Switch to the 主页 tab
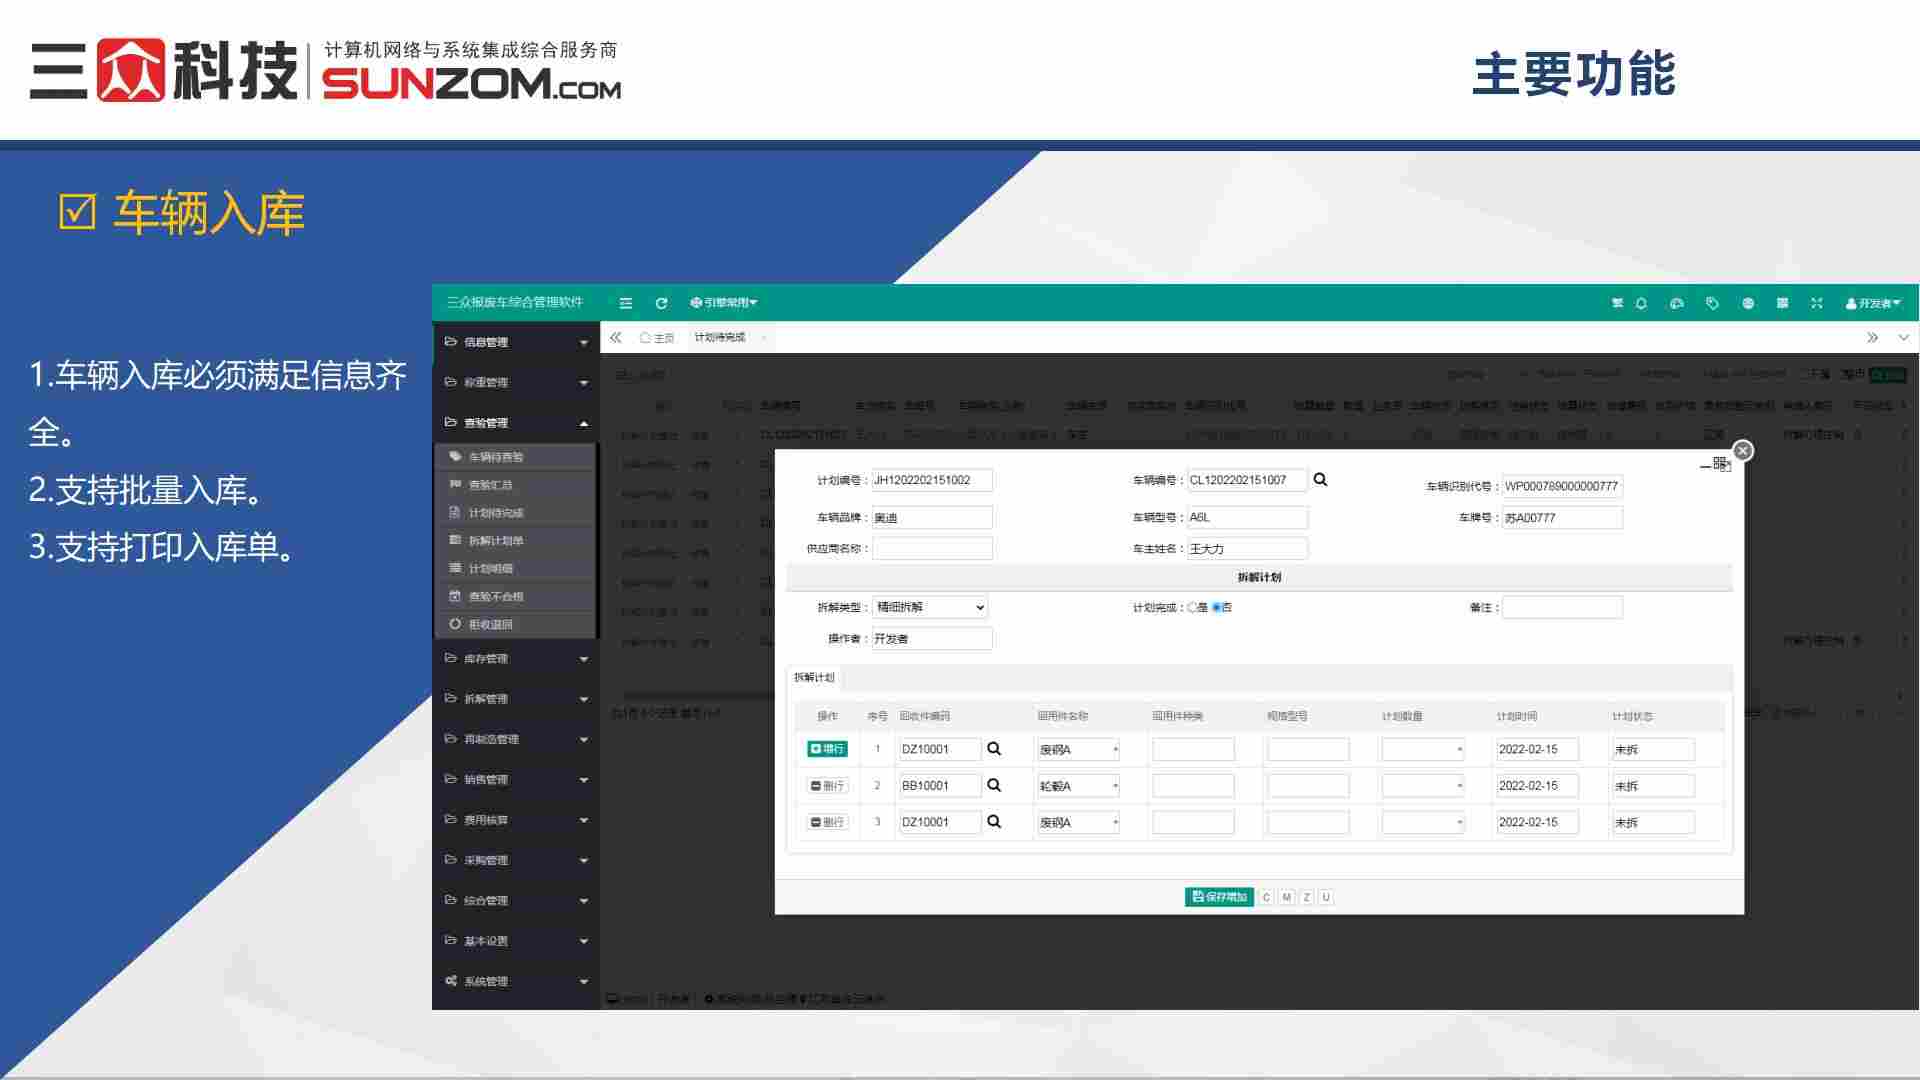The height and width of the screenshot is (1080, 1920). pos(658,338)
